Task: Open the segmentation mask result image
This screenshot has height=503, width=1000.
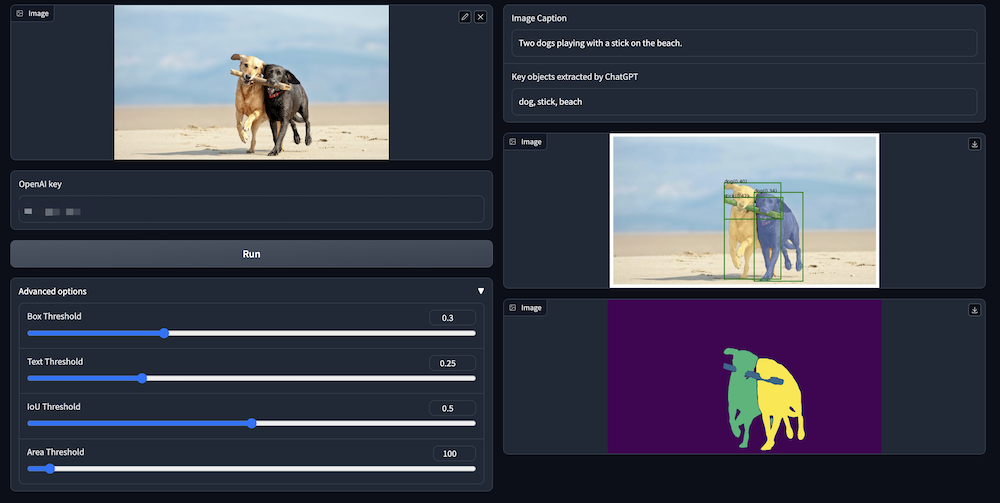Action: click(x=744, y=377)
